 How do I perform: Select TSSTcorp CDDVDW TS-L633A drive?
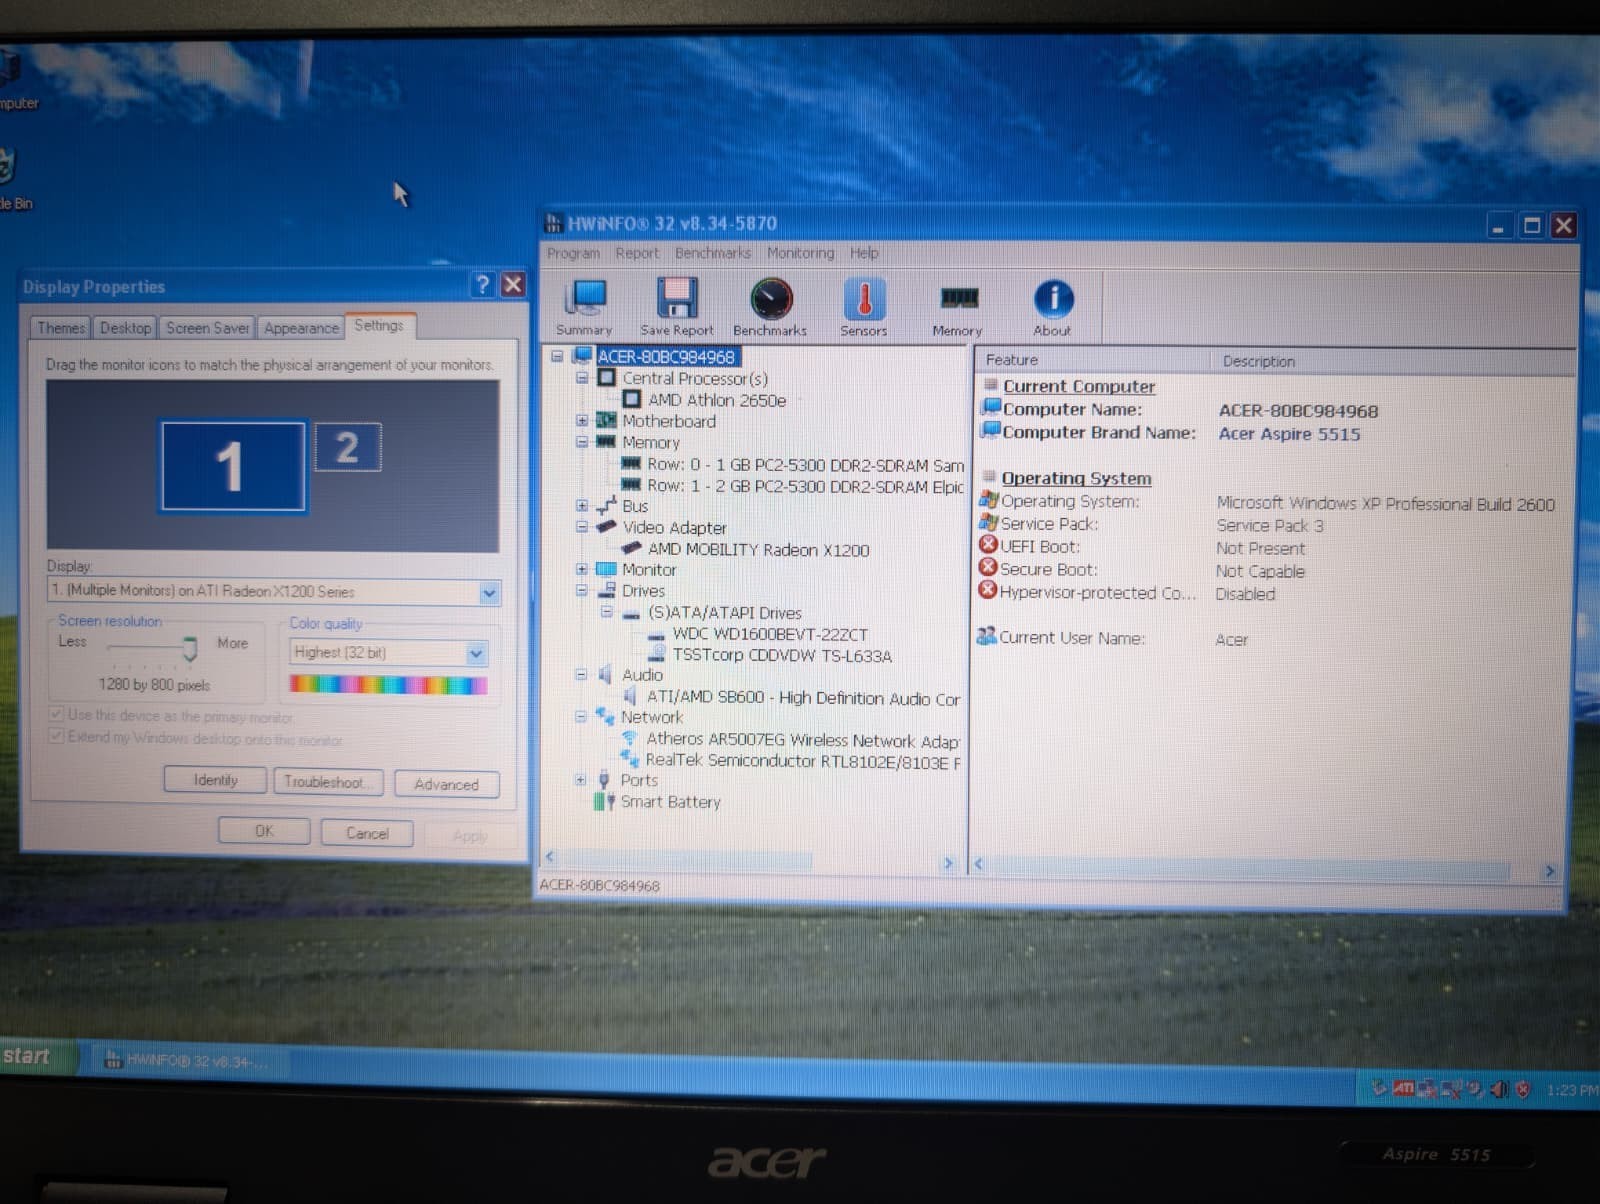click(782, 655)
